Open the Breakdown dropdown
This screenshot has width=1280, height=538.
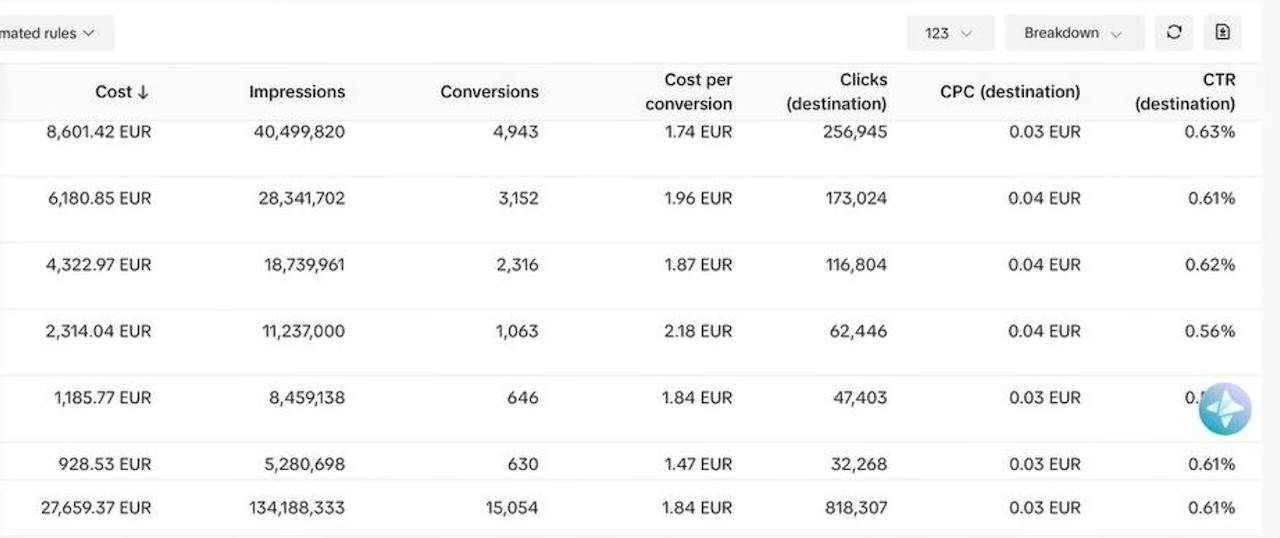click(x=1074, y=33)
